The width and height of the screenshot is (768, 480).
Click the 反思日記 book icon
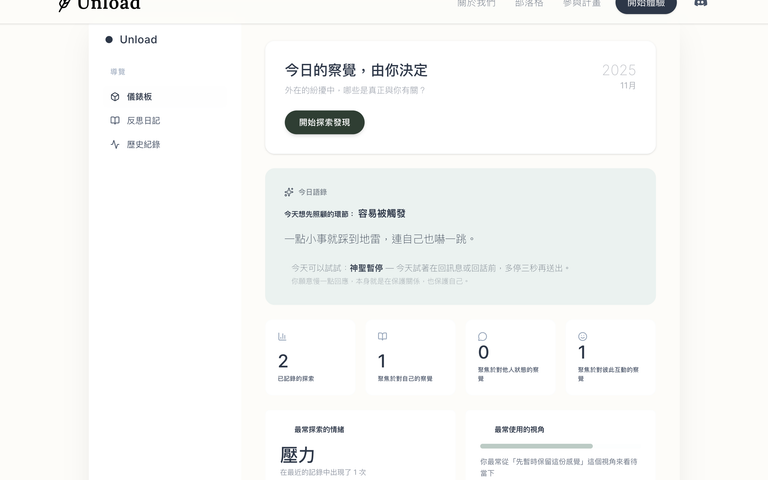click(115, 121)
